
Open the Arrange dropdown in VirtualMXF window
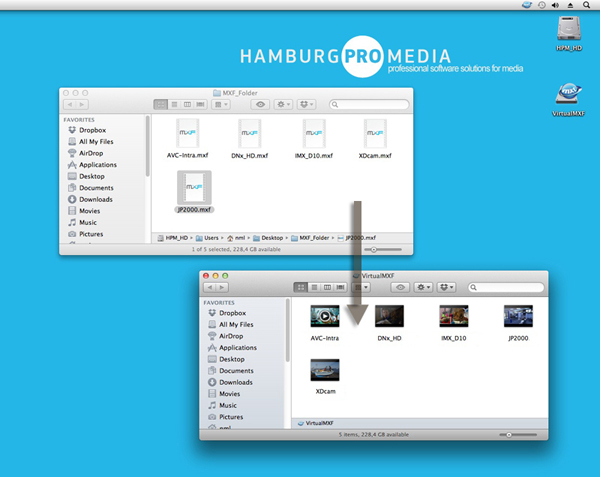361,287
